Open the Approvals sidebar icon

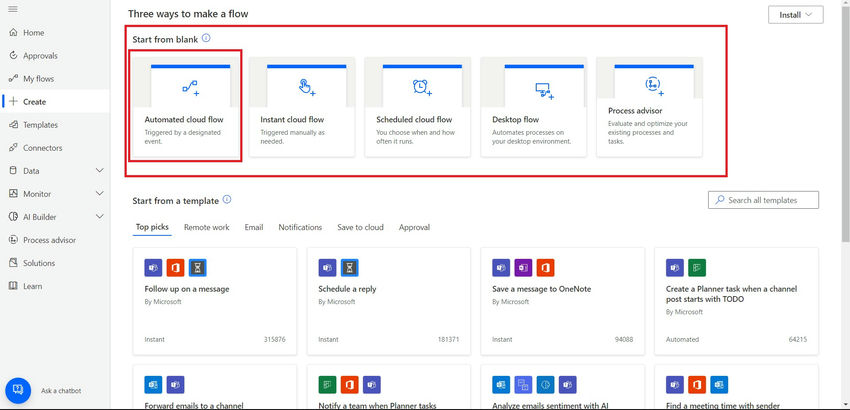[12, 56]
